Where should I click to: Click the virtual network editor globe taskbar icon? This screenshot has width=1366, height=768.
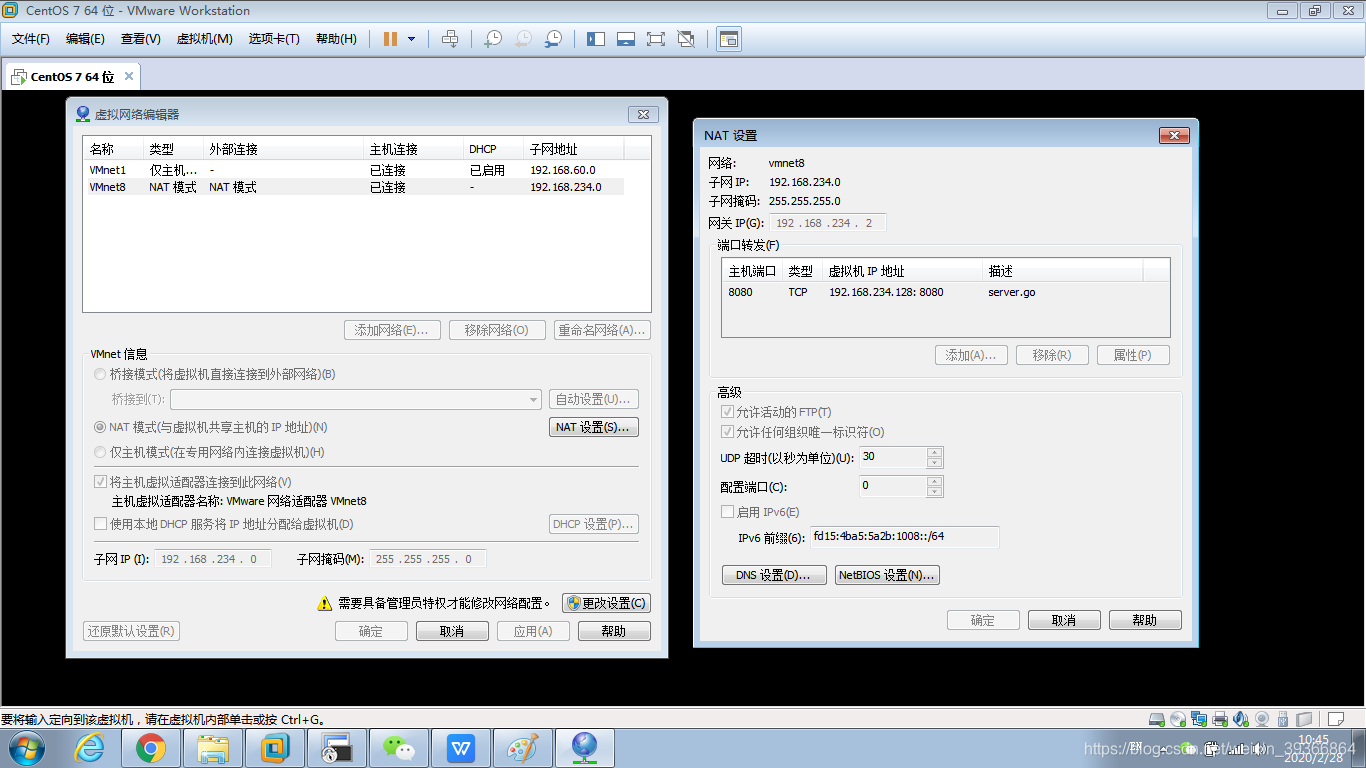[585, 748]
